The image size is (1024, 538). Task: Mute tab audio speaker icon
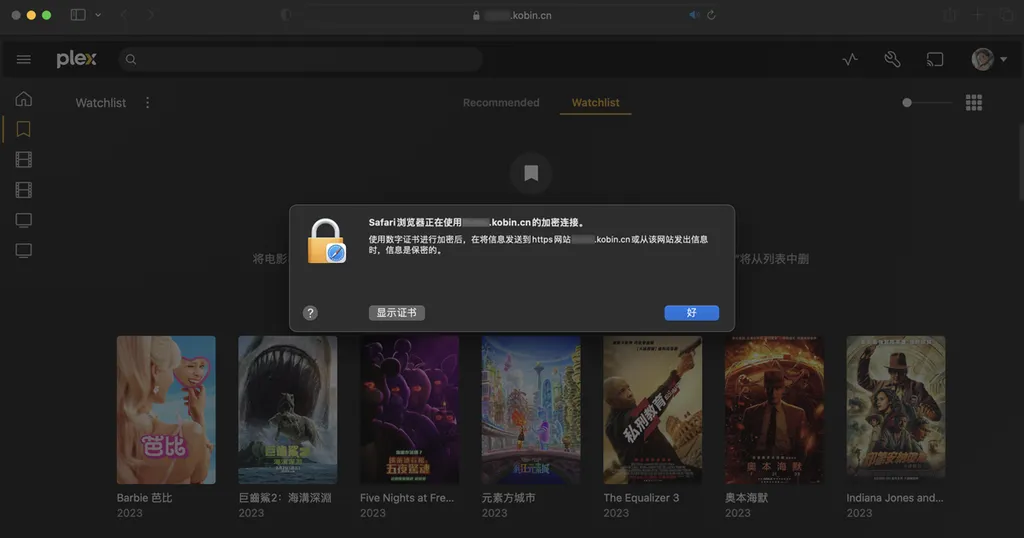coord(694,15)
